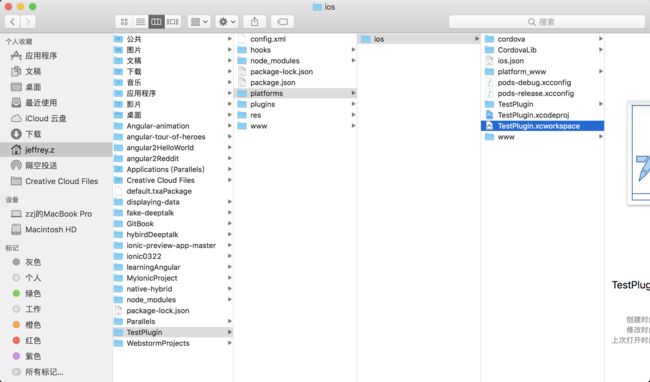Select the hybirdDeeptalk folder
Screen dimensions: 650x382
tap(173, 235)
